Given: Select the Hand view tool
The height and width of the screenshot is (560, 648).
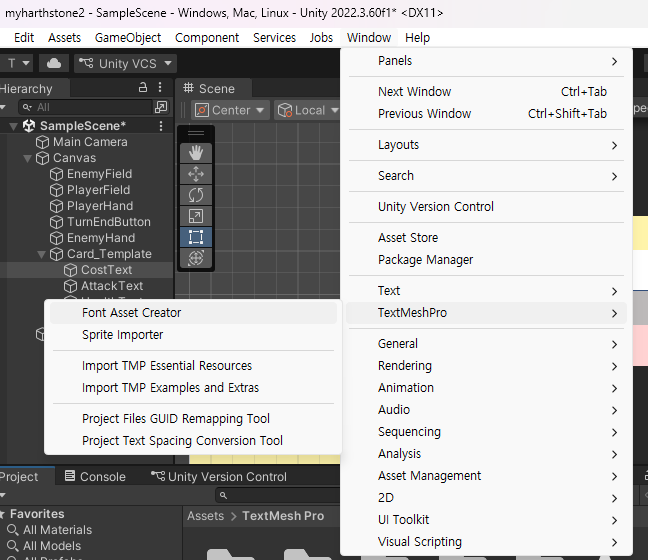Looking at the screenshot, I should point(196,153).
